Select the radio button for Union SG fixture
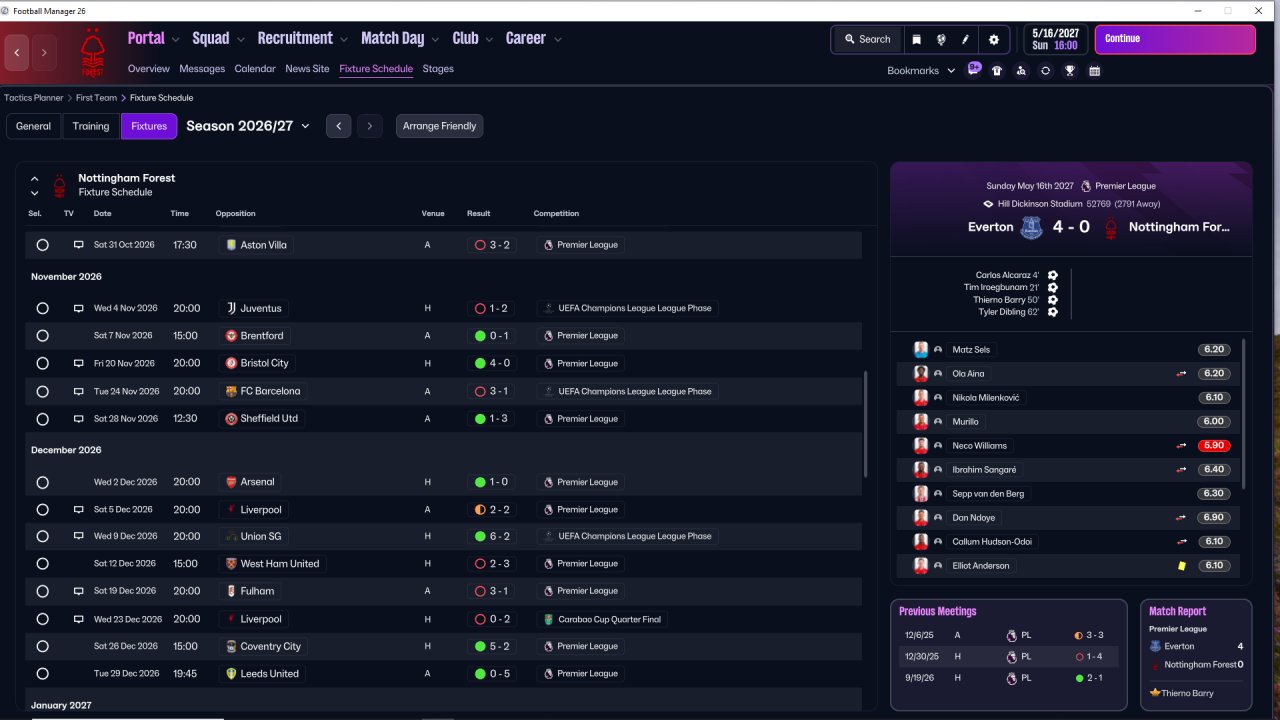This screenshot has height=720, width=1280. [42, 537]
